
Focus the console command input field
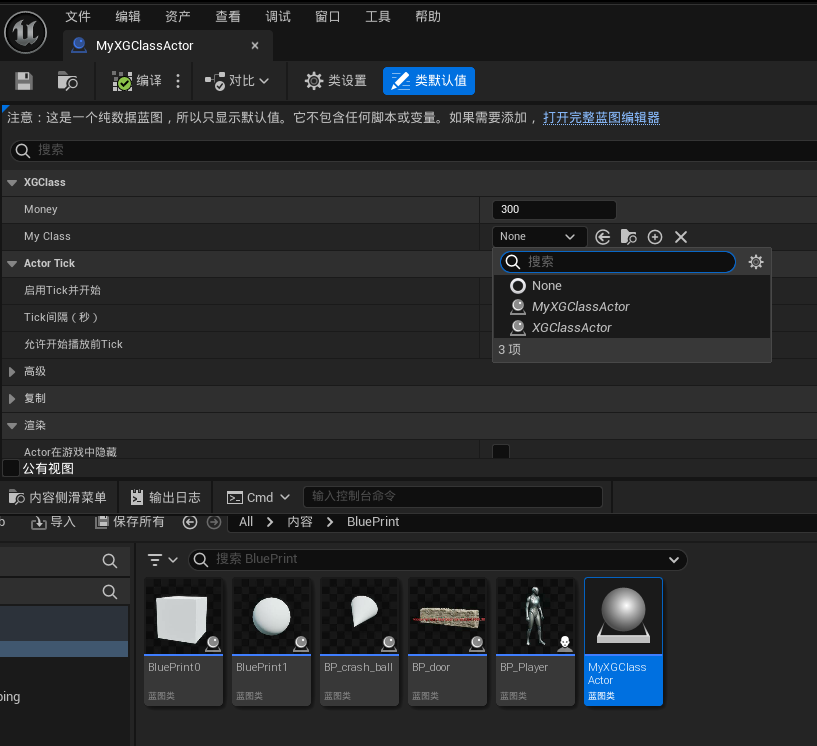pyautogui.click(x=453, y=496)
